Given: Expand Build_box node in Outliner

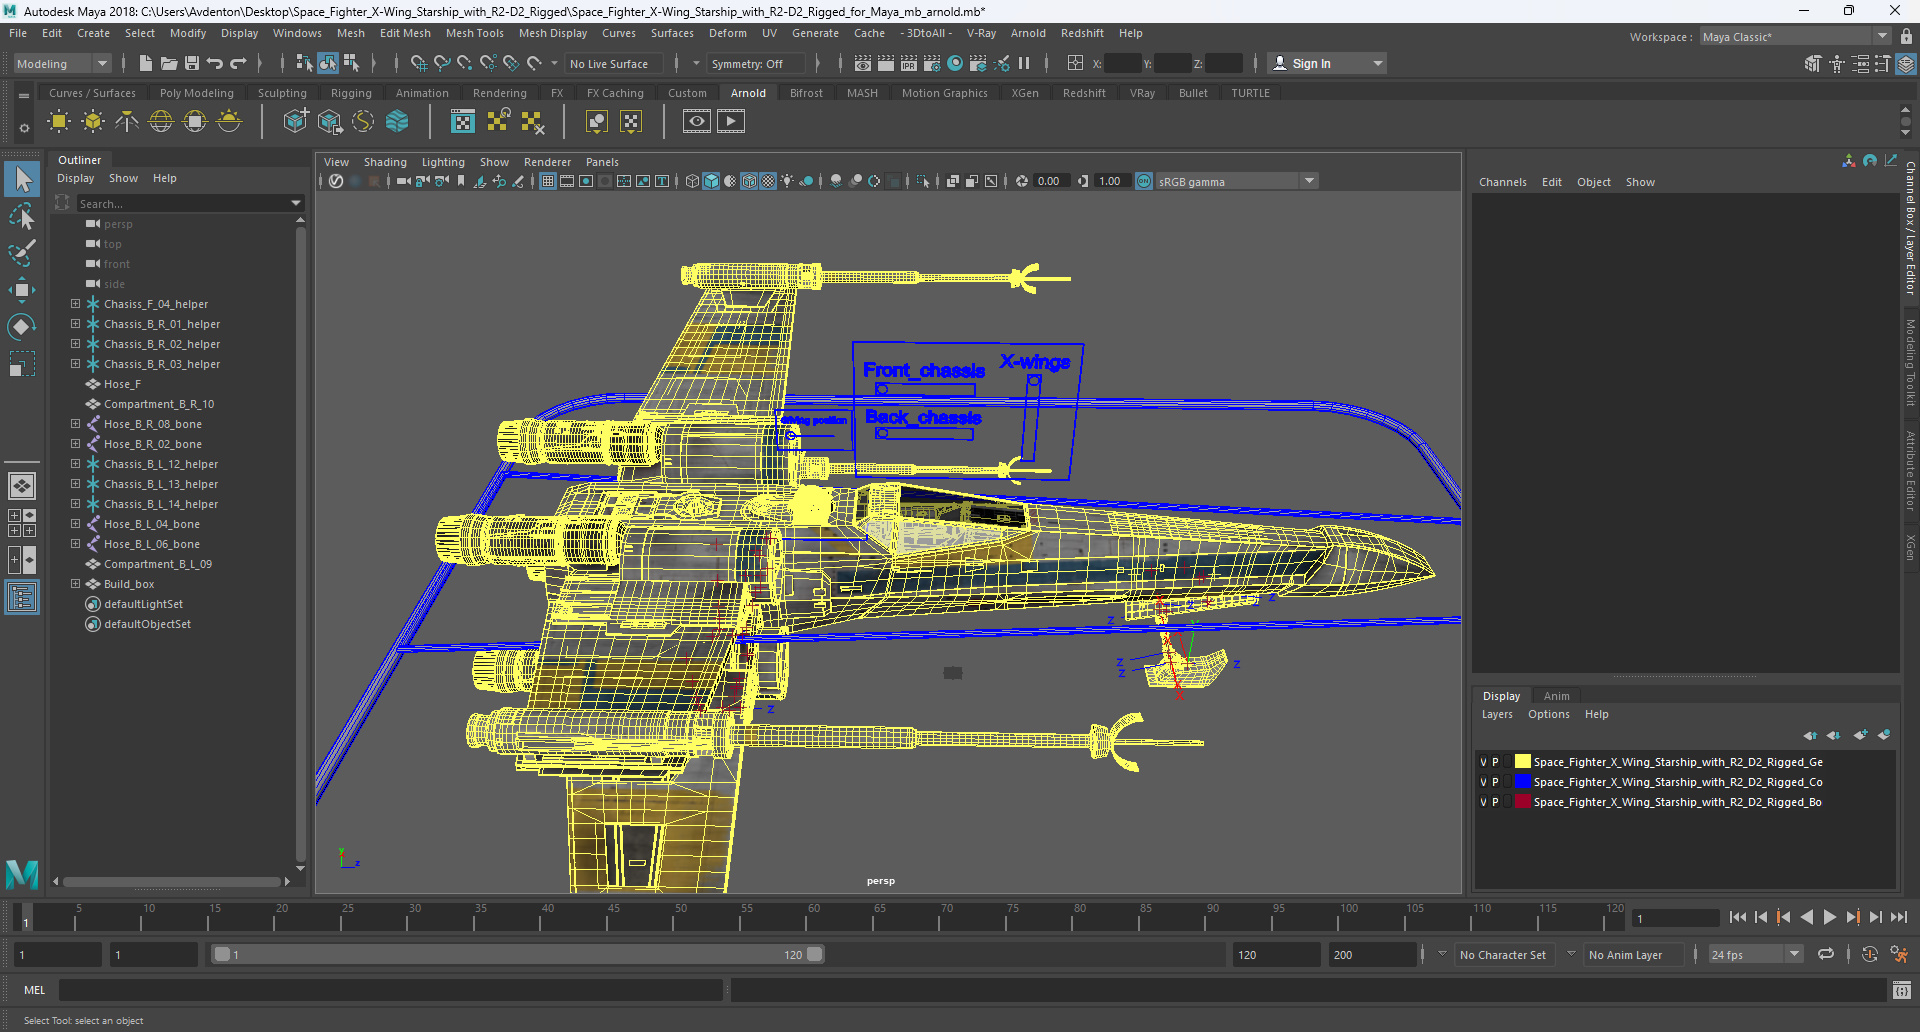Looking at the screenshot, I should click(x=75, y=583).
